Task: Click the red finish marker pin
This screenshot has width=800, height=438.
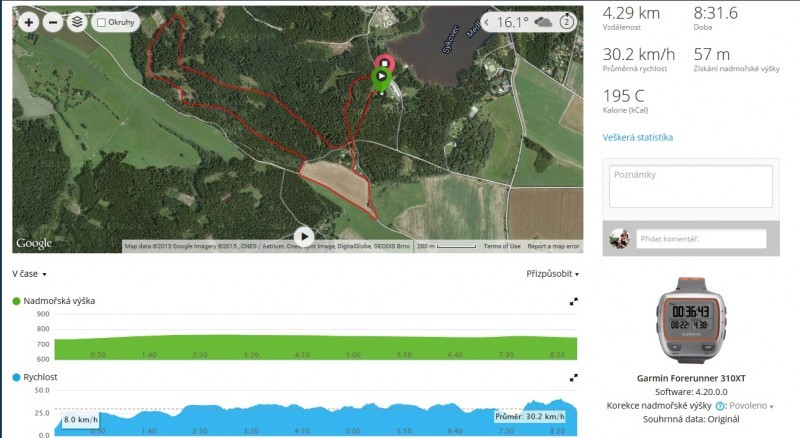Action: pos(385,62)
